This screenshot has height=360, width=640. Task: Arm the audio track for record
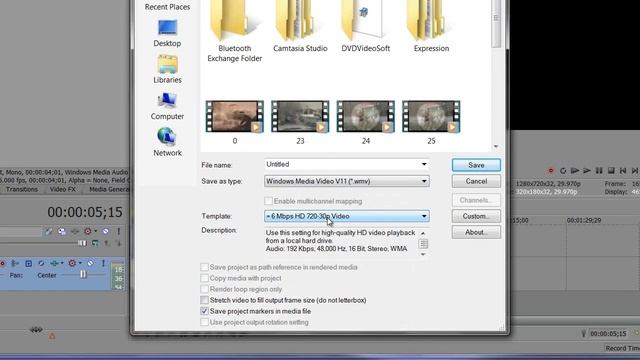pyautogui.click(x=2, y=264)
